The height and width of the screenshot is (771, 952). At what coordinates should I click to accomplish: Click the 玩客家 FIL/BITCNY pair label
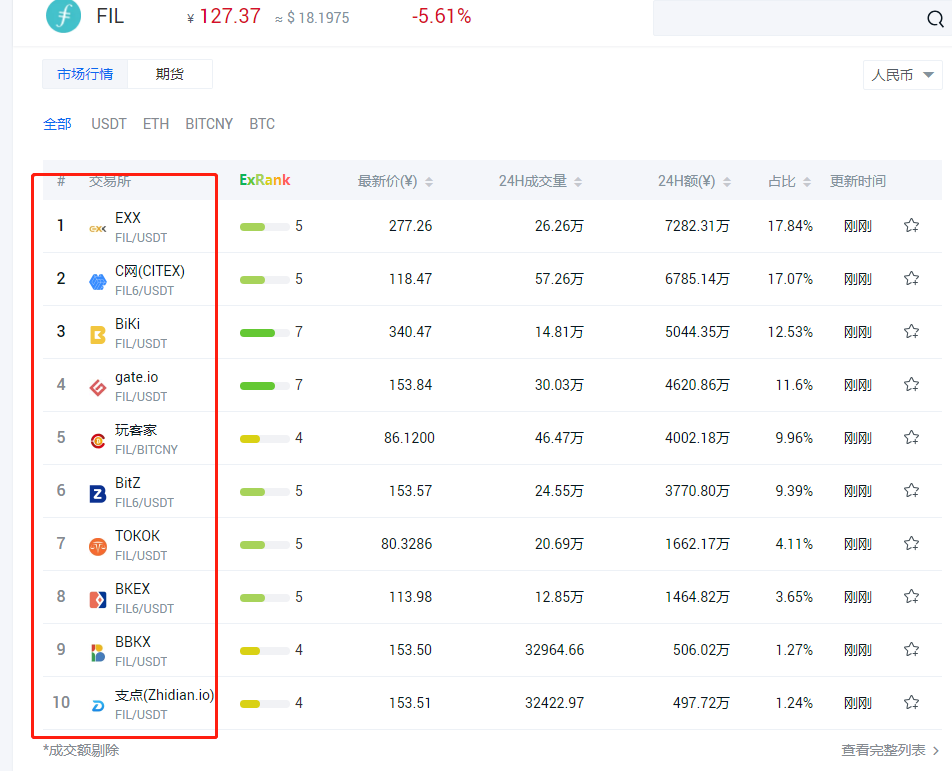[146, 450]
